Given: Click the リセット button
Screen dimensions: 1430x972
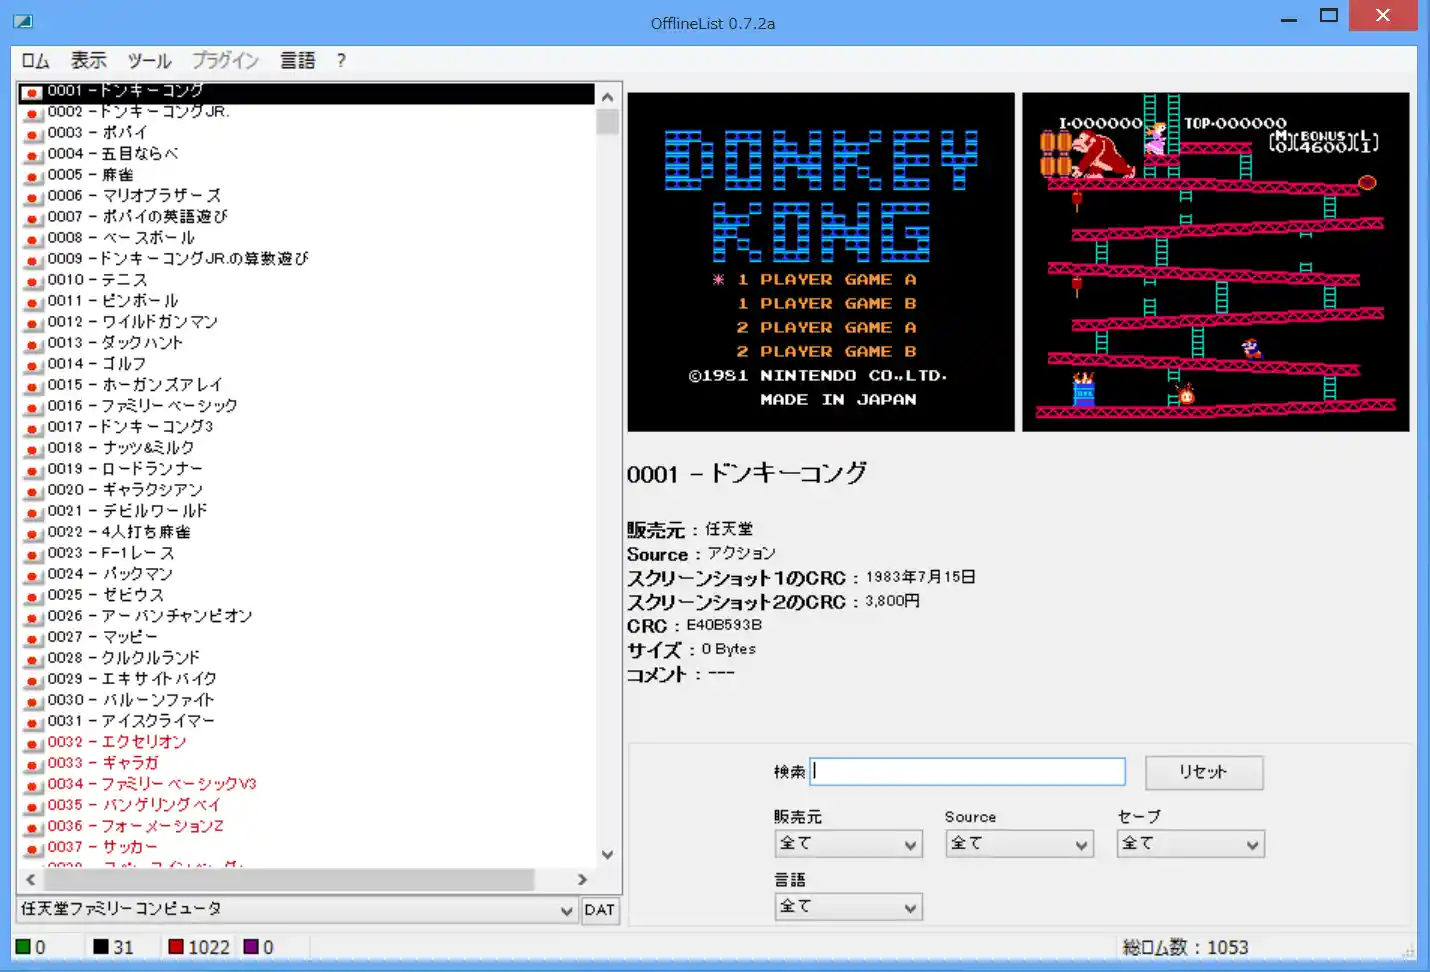Looking at the screenshot, I should point(1204,772).
